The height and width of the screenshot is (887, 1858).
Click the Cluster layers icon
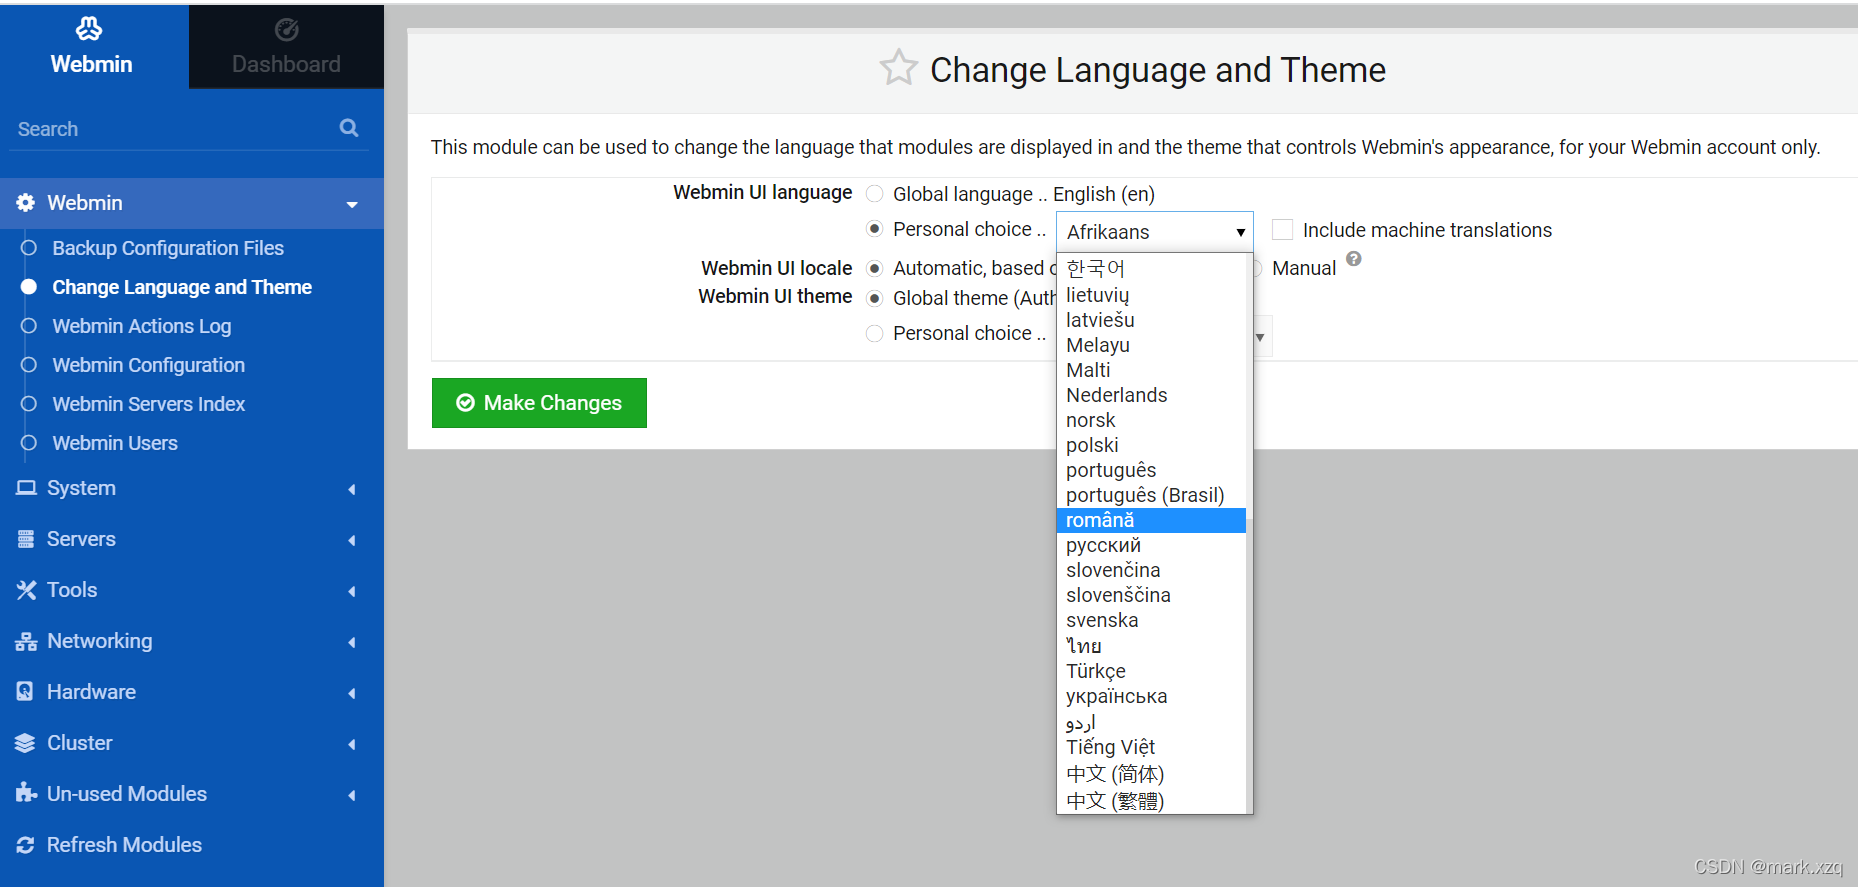click(x=26, y=743)
